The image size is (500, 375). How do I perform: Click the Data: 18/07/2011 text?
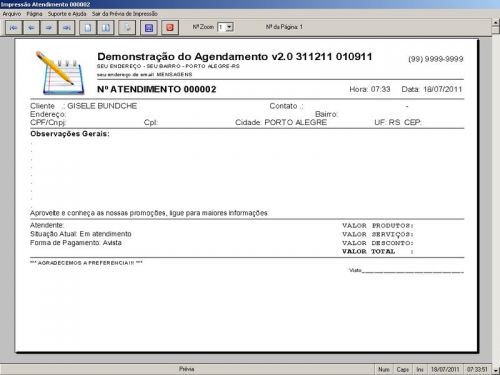[432, 89]
